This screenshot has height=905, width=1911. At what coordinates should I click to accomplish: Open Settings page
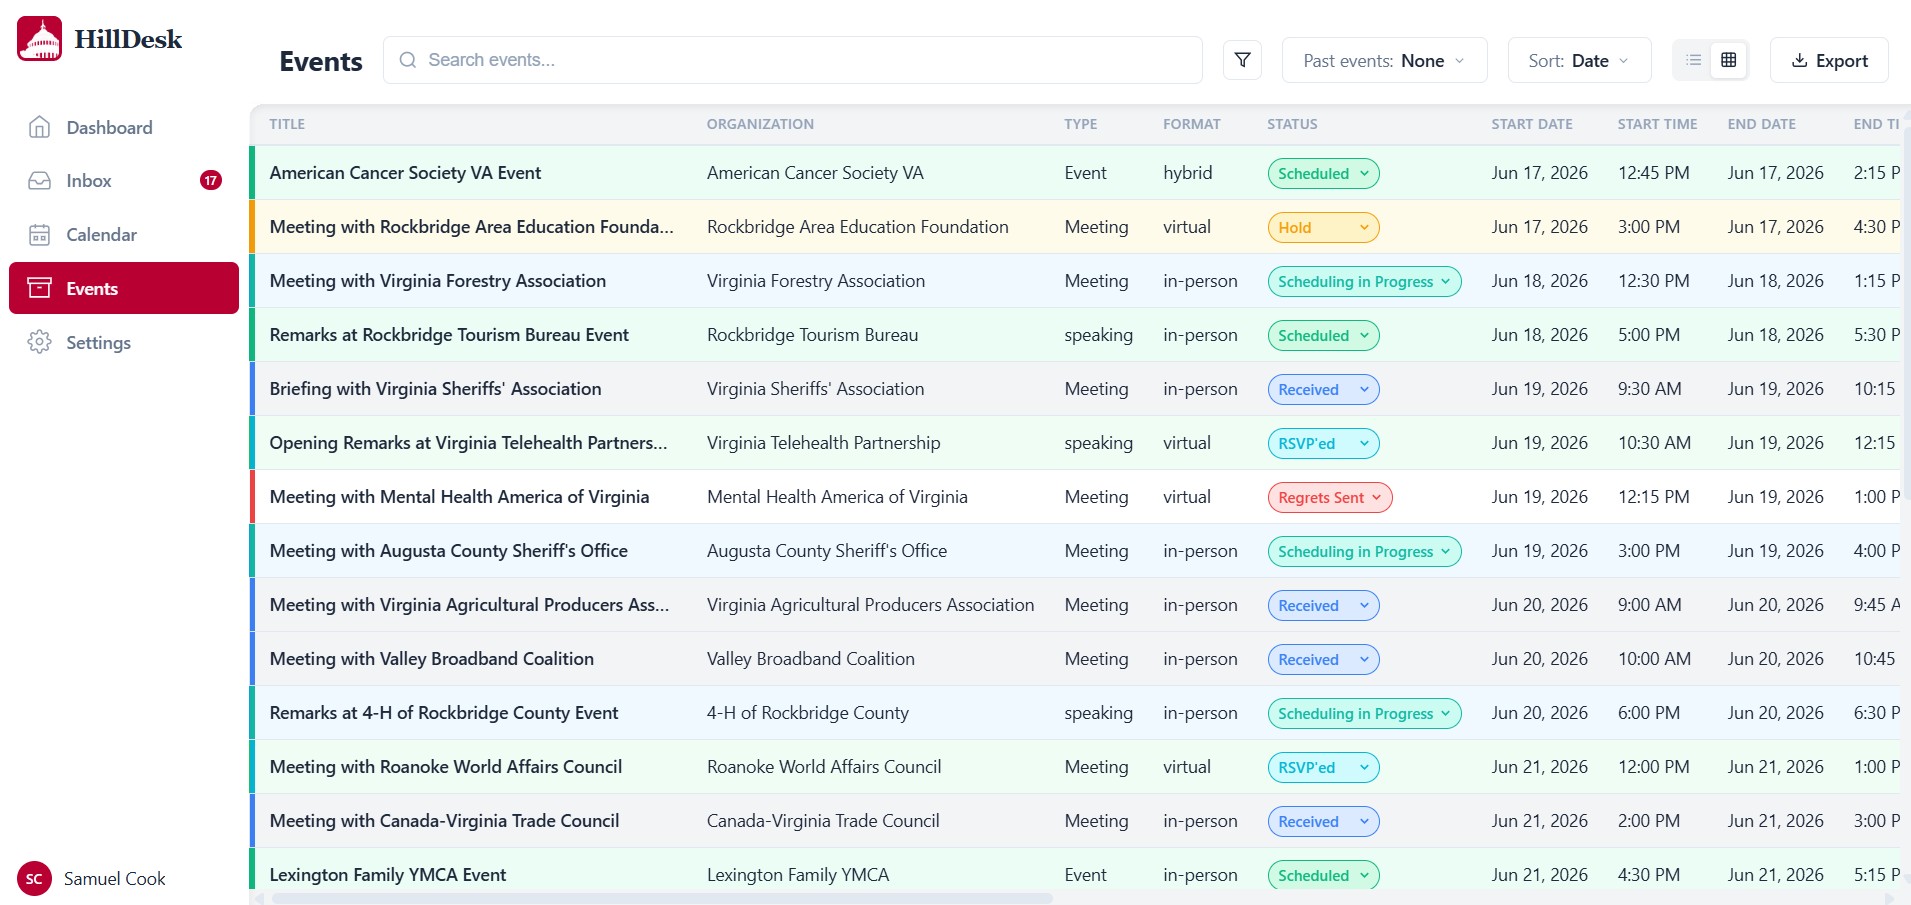(x=124, y=342)
